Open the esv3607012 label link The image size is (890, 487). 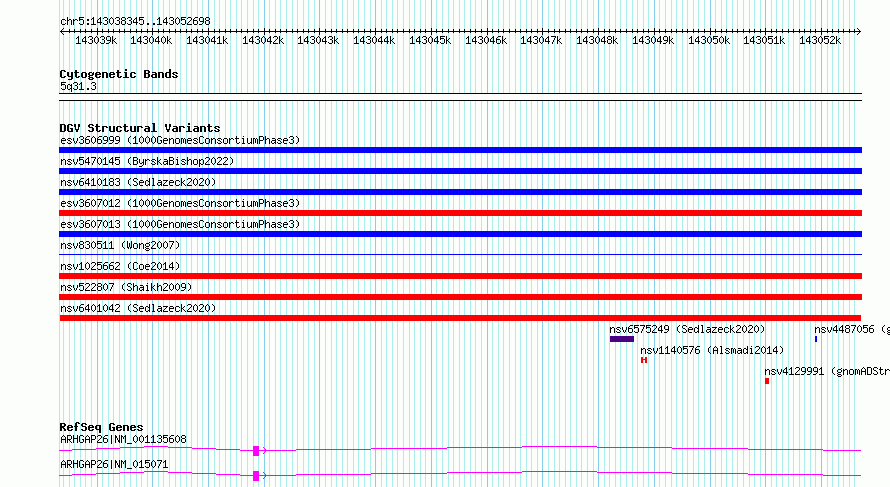click(180, 203)
